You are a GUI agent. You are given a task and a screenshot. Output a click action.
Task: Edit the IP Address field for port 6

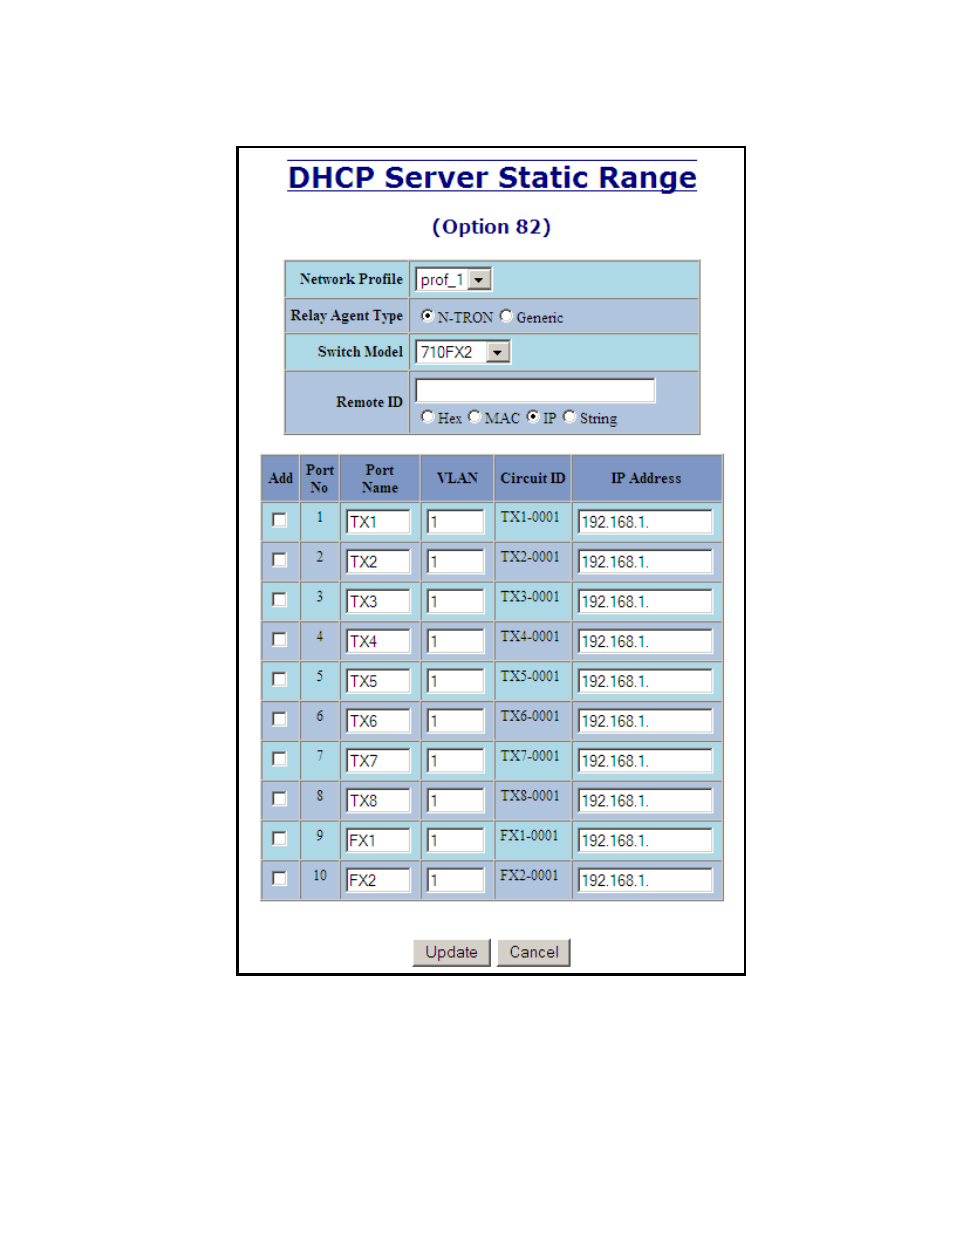click(x=645, y=721)
